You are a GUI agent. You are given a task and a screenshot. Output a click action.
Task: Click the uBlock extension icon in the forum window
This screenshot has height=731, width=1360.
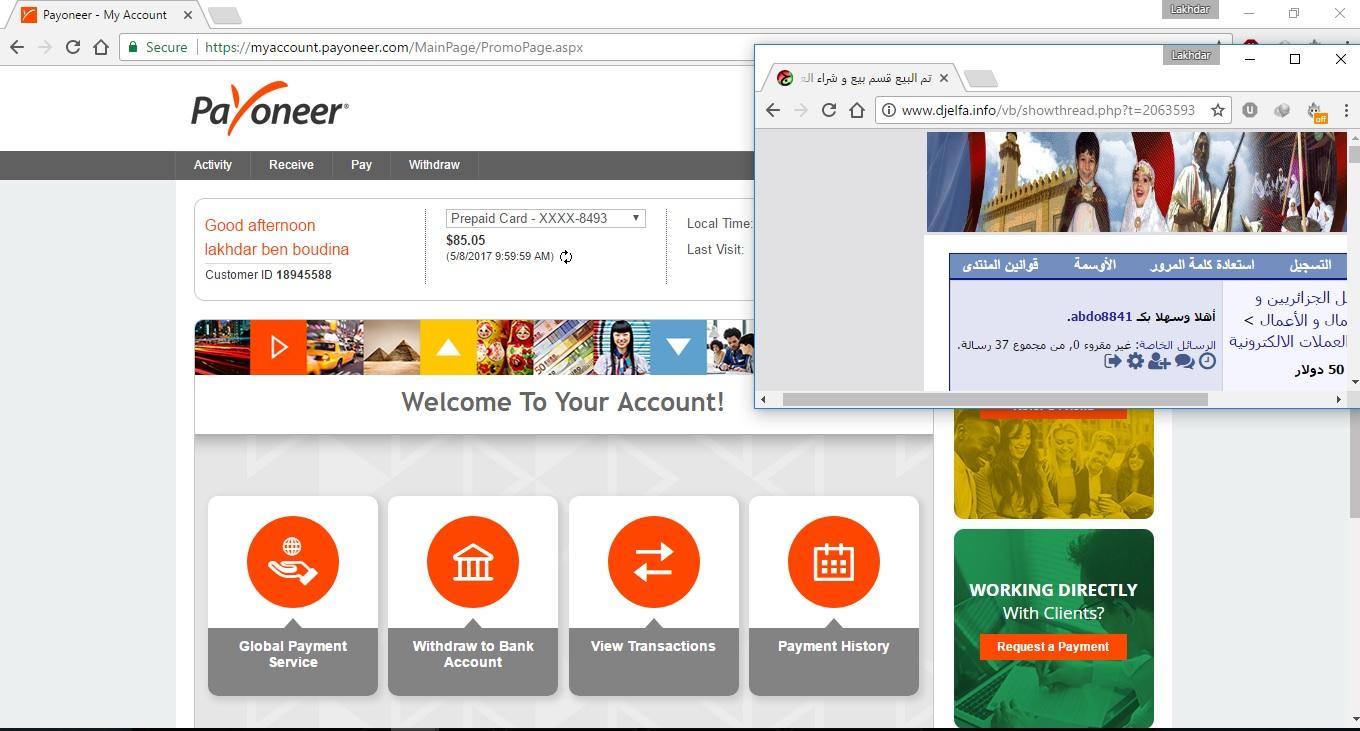coord(1250,110)
